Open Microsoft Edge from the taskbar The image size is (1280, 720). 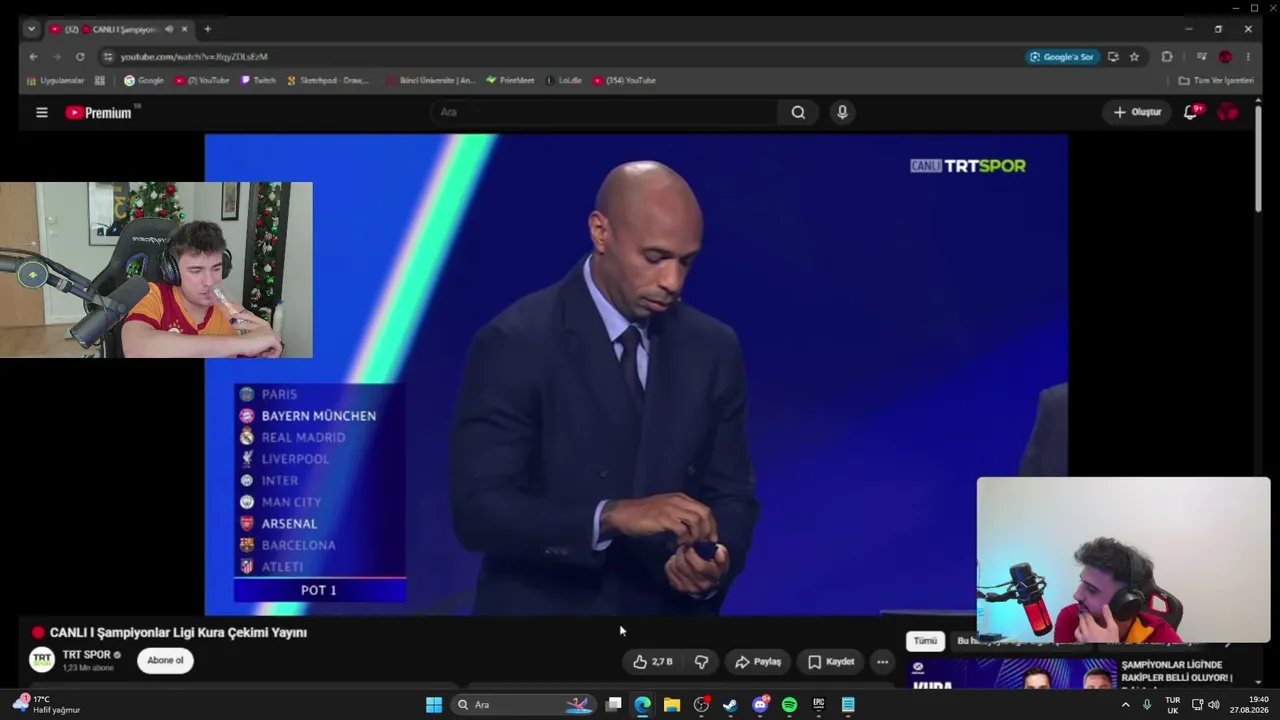pyautogui.click(x=642, y=705)
